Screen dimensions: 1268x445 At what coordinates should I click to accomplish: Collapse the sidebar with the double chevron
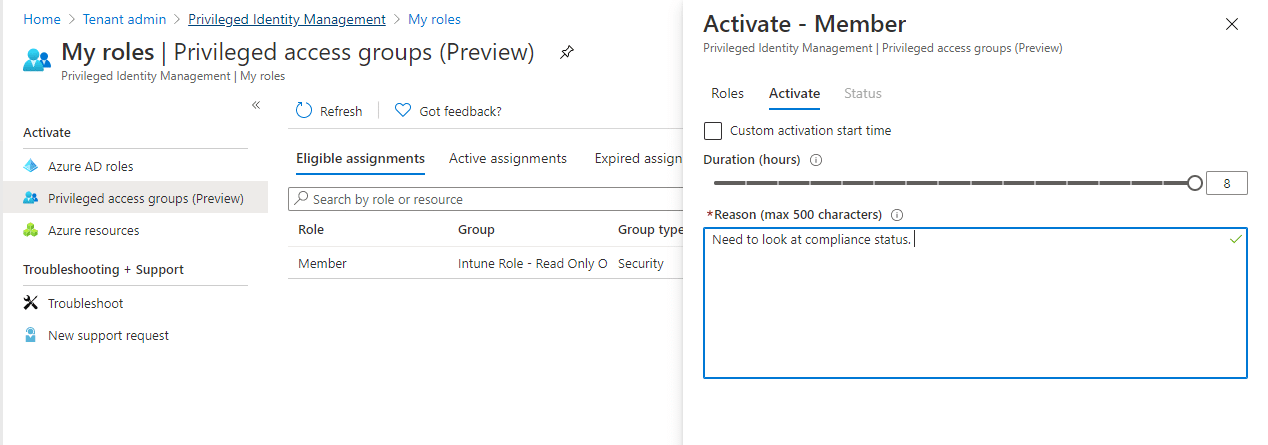click(256, 105)
